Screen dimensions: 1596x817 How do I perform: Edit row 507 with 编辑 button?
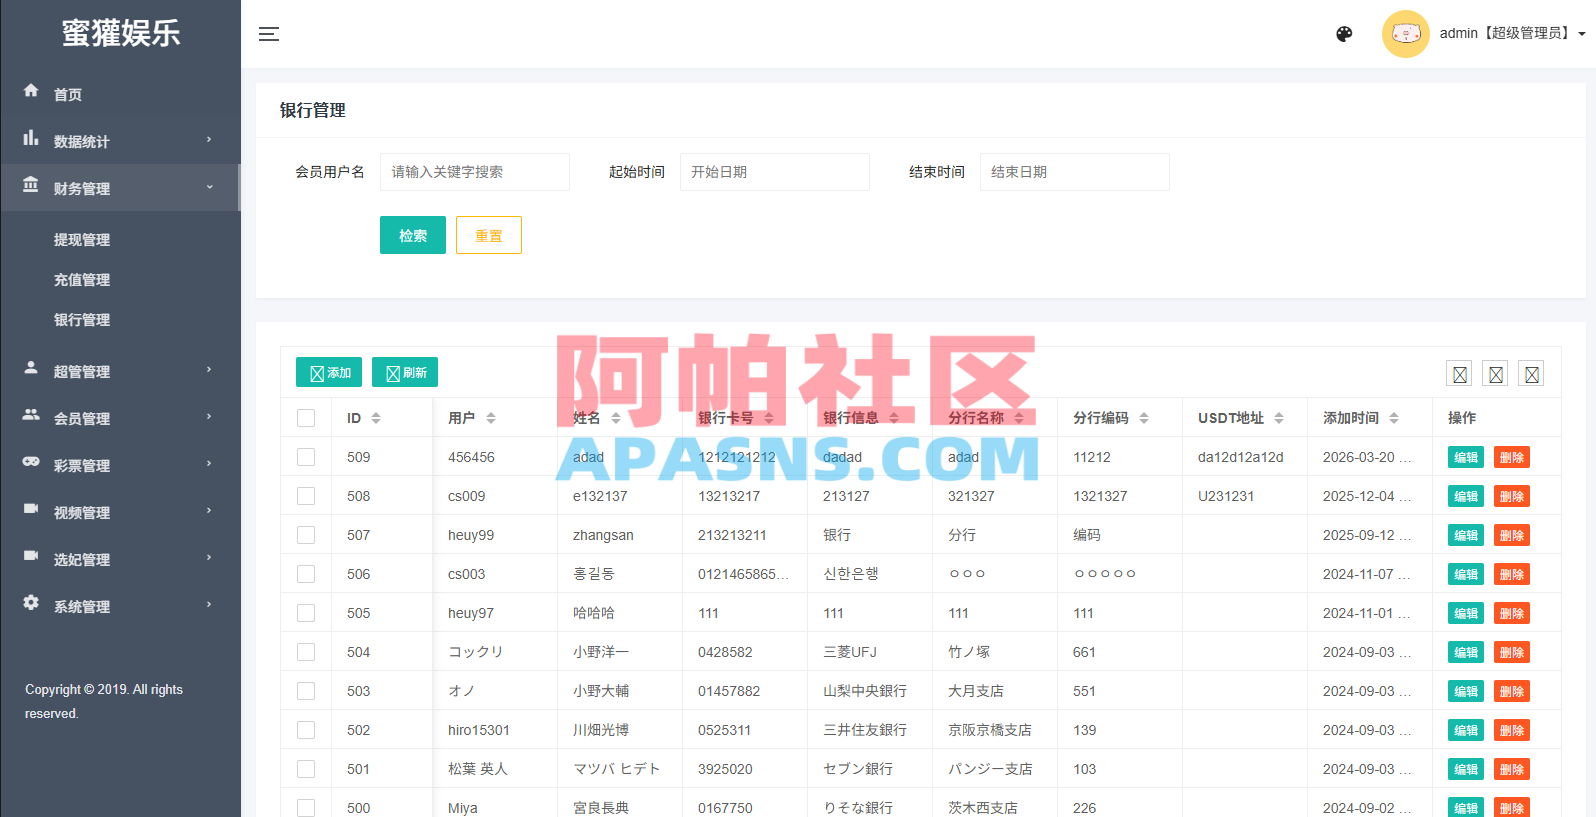coord(1466,535)
